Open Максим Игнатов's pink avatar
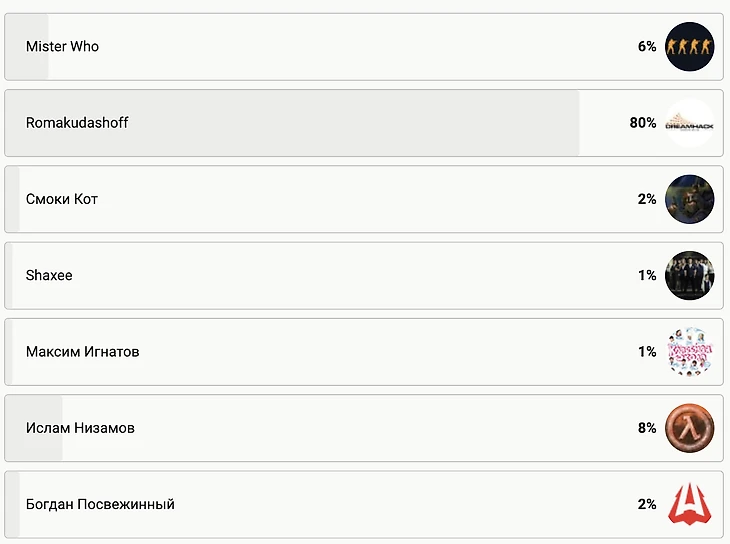This screenshot has height=544, width=730. tap(689, 352)
